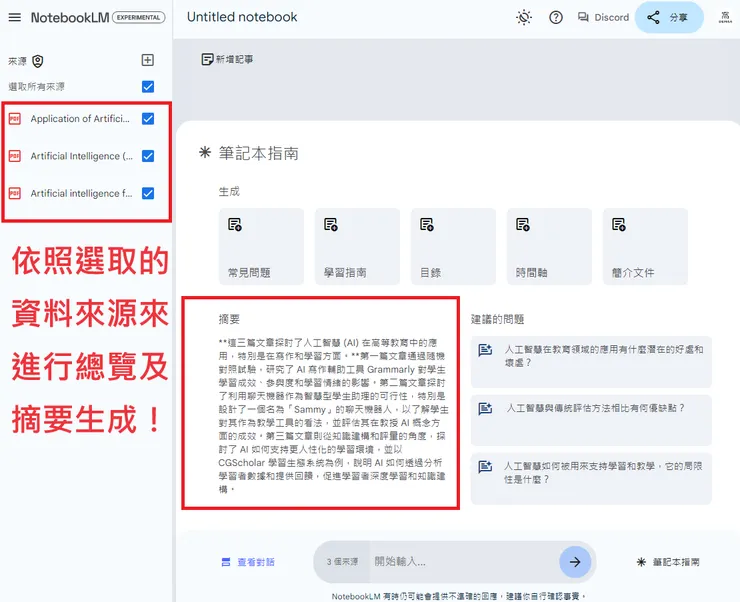Generate 目錄 table of contents card
The height and width of the screenshot is (602, 740).
(x=453, y=246)
